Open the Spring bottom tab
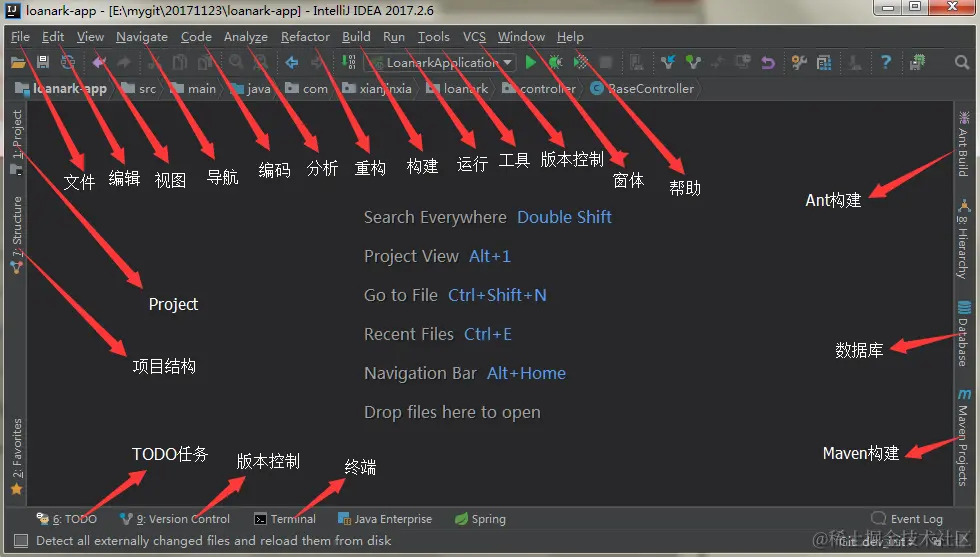This screenshot has width=980, height=557. point(480,519)
